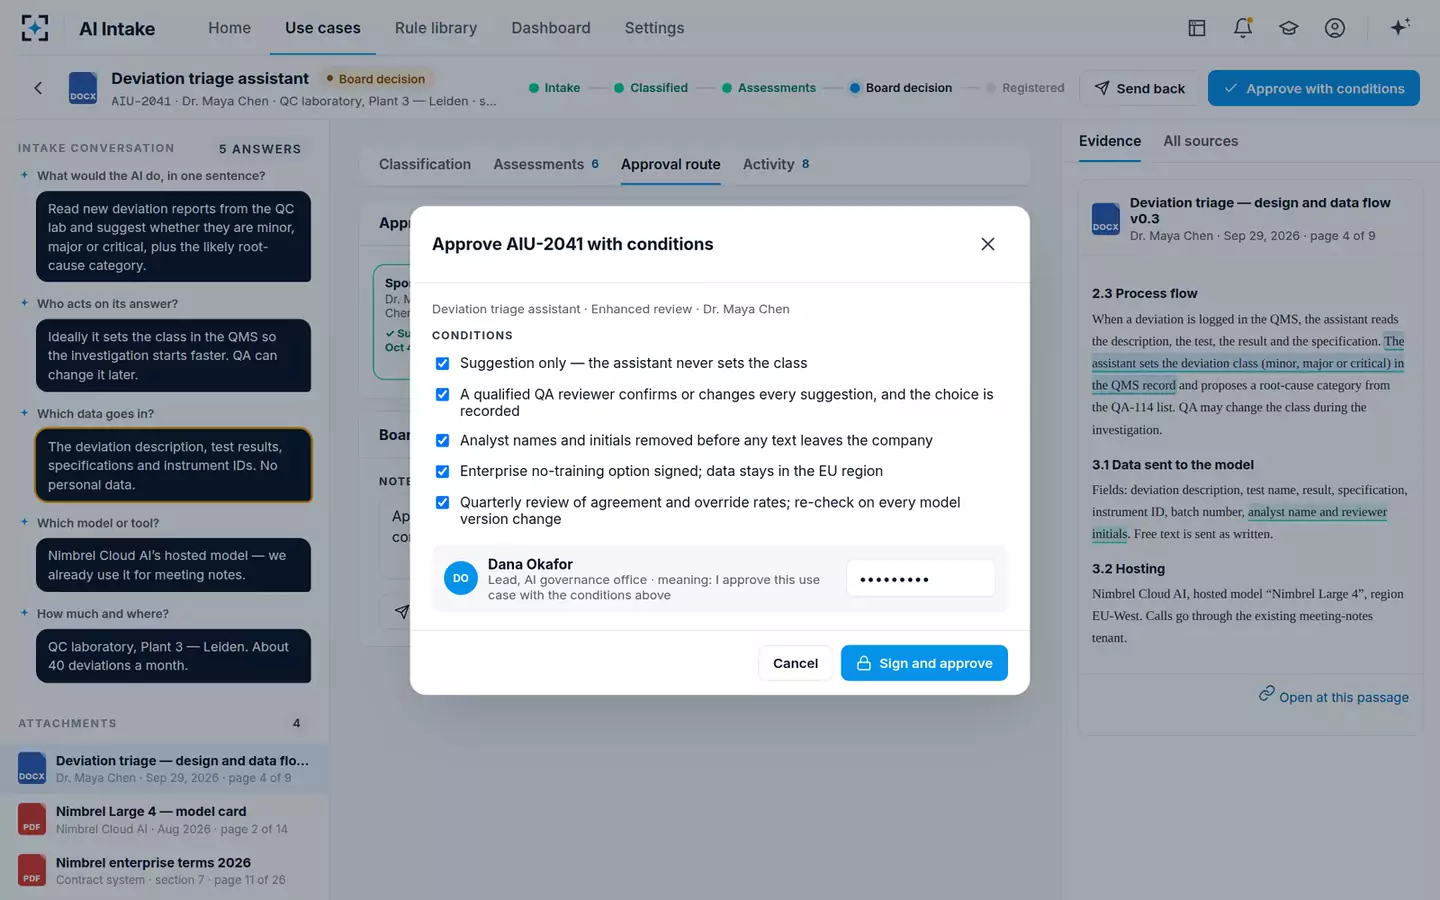Open the notifications bell
This screenshot has width=1440, height=900.
pyautogui.click(x=1243, y=28)
